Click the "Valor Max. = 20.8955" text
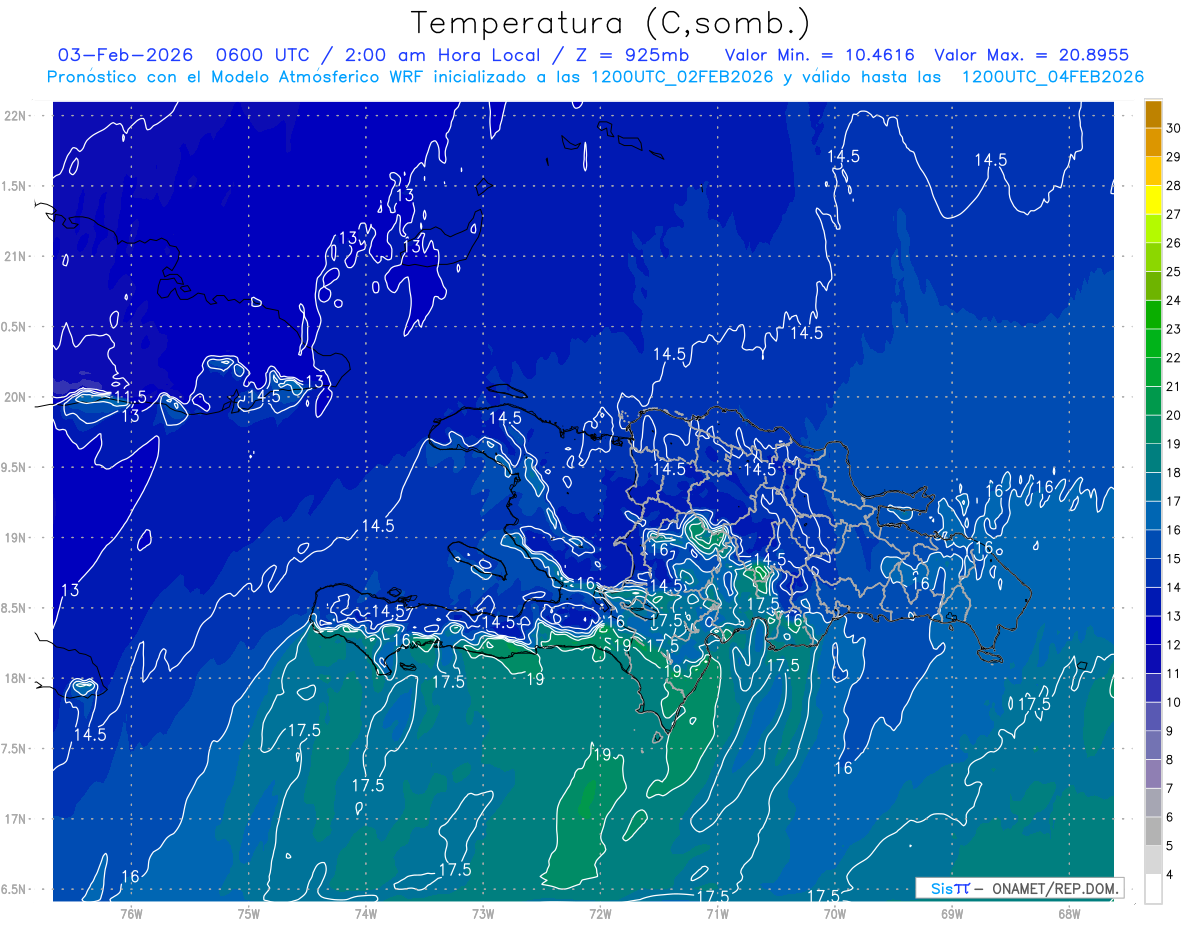The image size is (1200, 927). (1031, 55)
